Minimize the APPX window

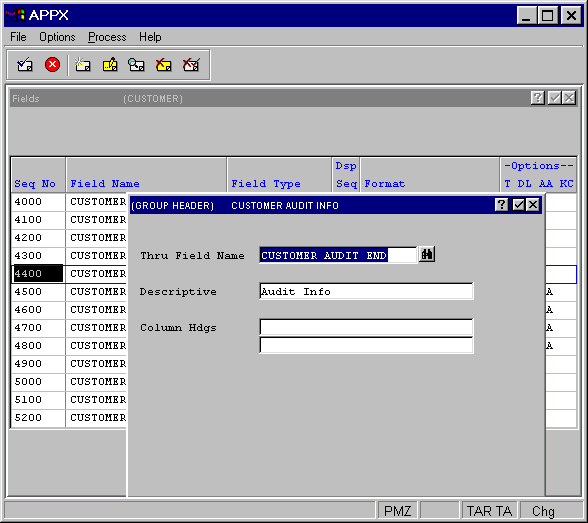526,15
